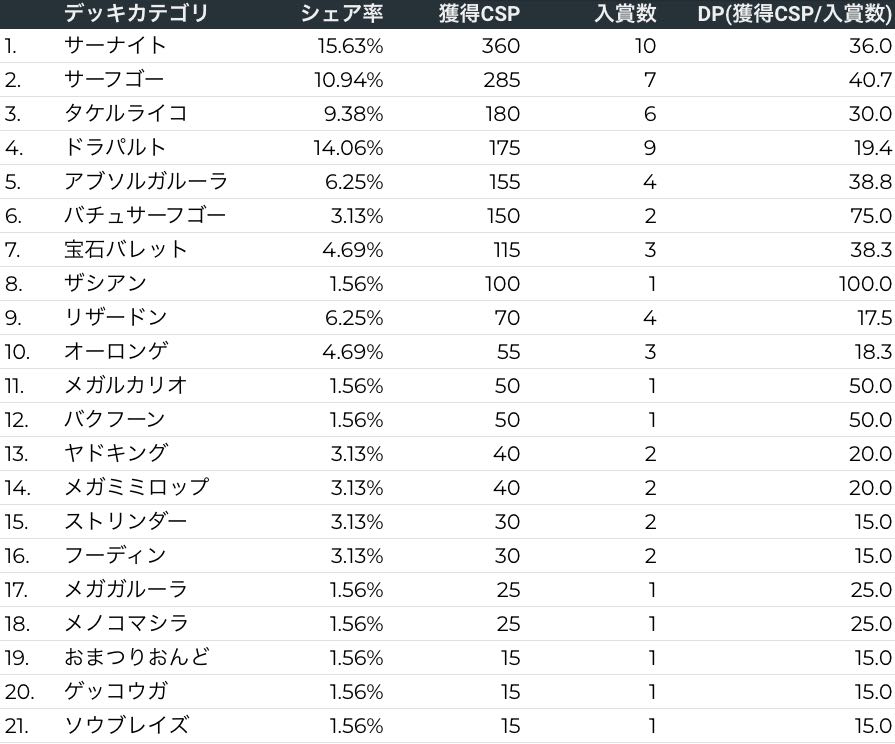Select the リザードン deck entry
895x744 pixels.
pyautogui.click(x=115, y=318)
